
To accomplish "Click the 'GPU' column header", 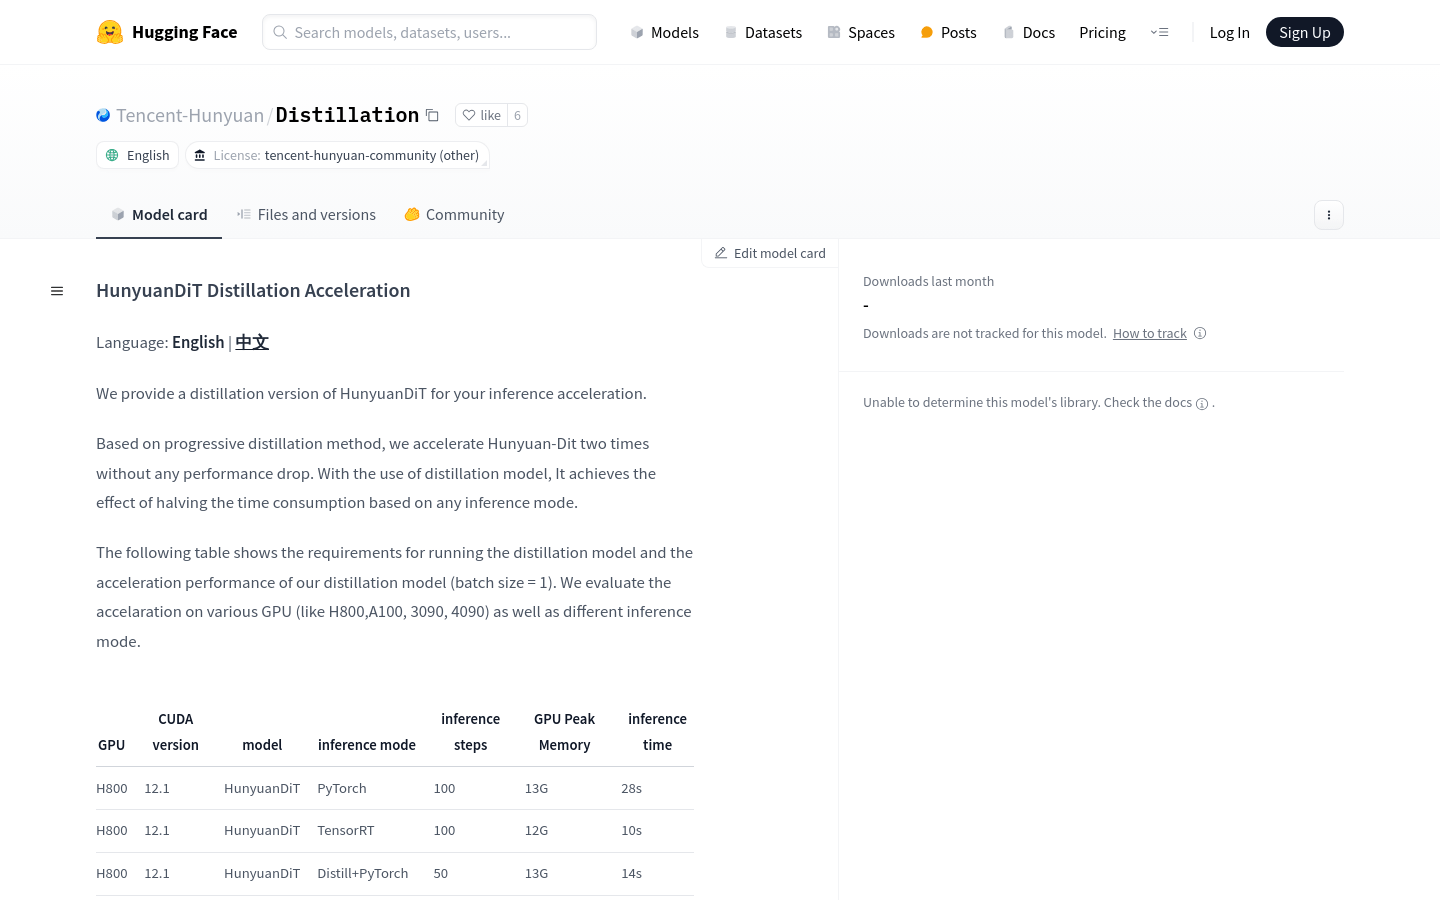I will [x=111, y=745].
